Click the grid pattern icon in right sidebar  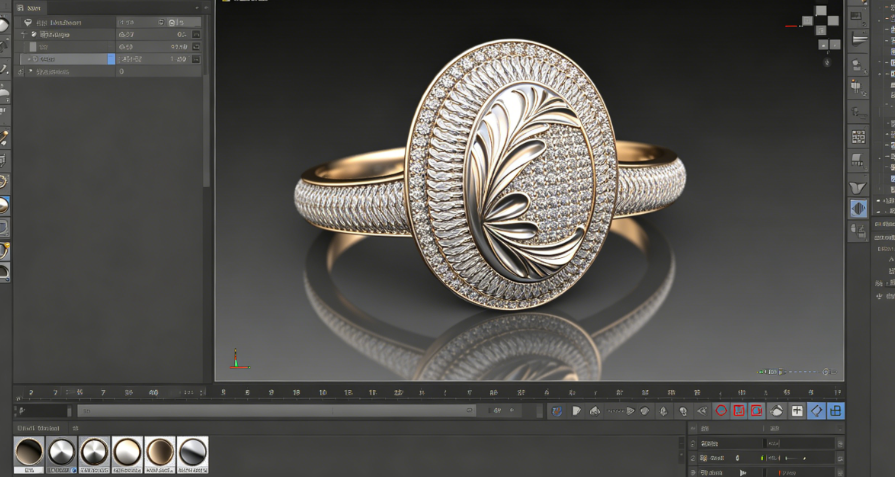pyautogui.click(x=858, y=136)
